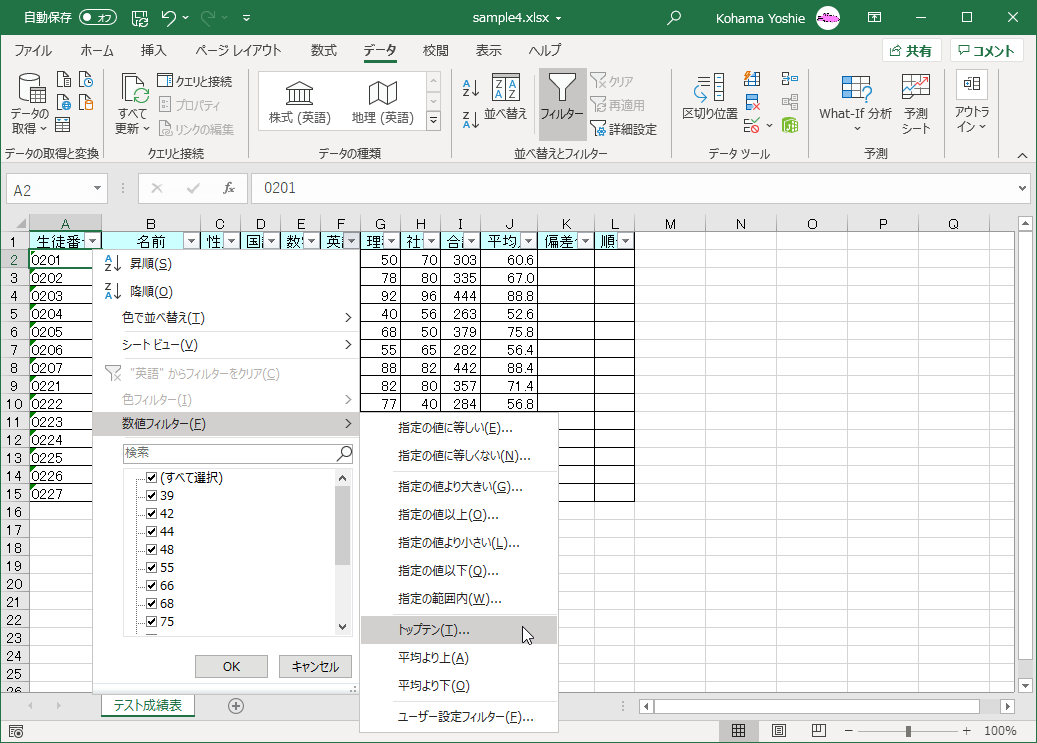This screenshot has width=1037, height=743.
Task: Choose トップテン(T)... filter option
Action: (x=459, y=631)
